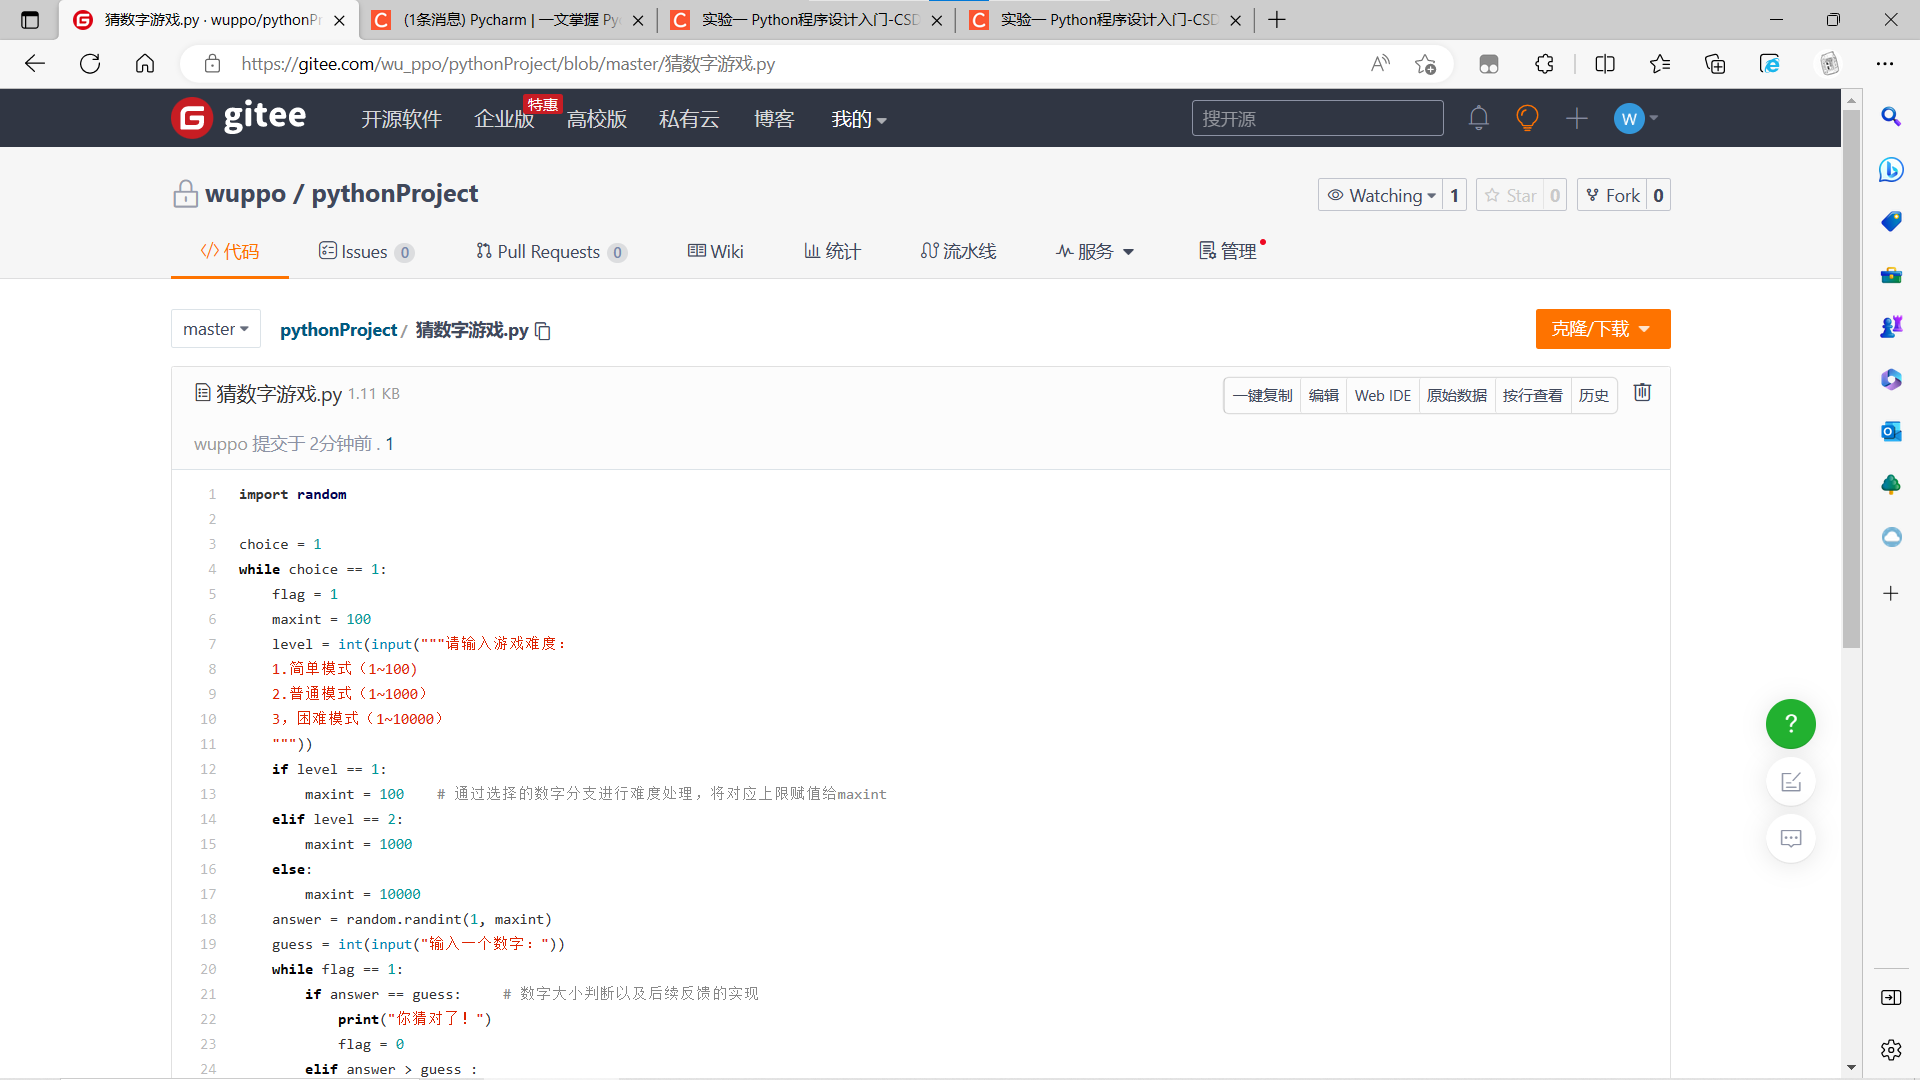Click the 搜开源 search field
Screen dimensions: 1920x1080
pos(1316,118)
